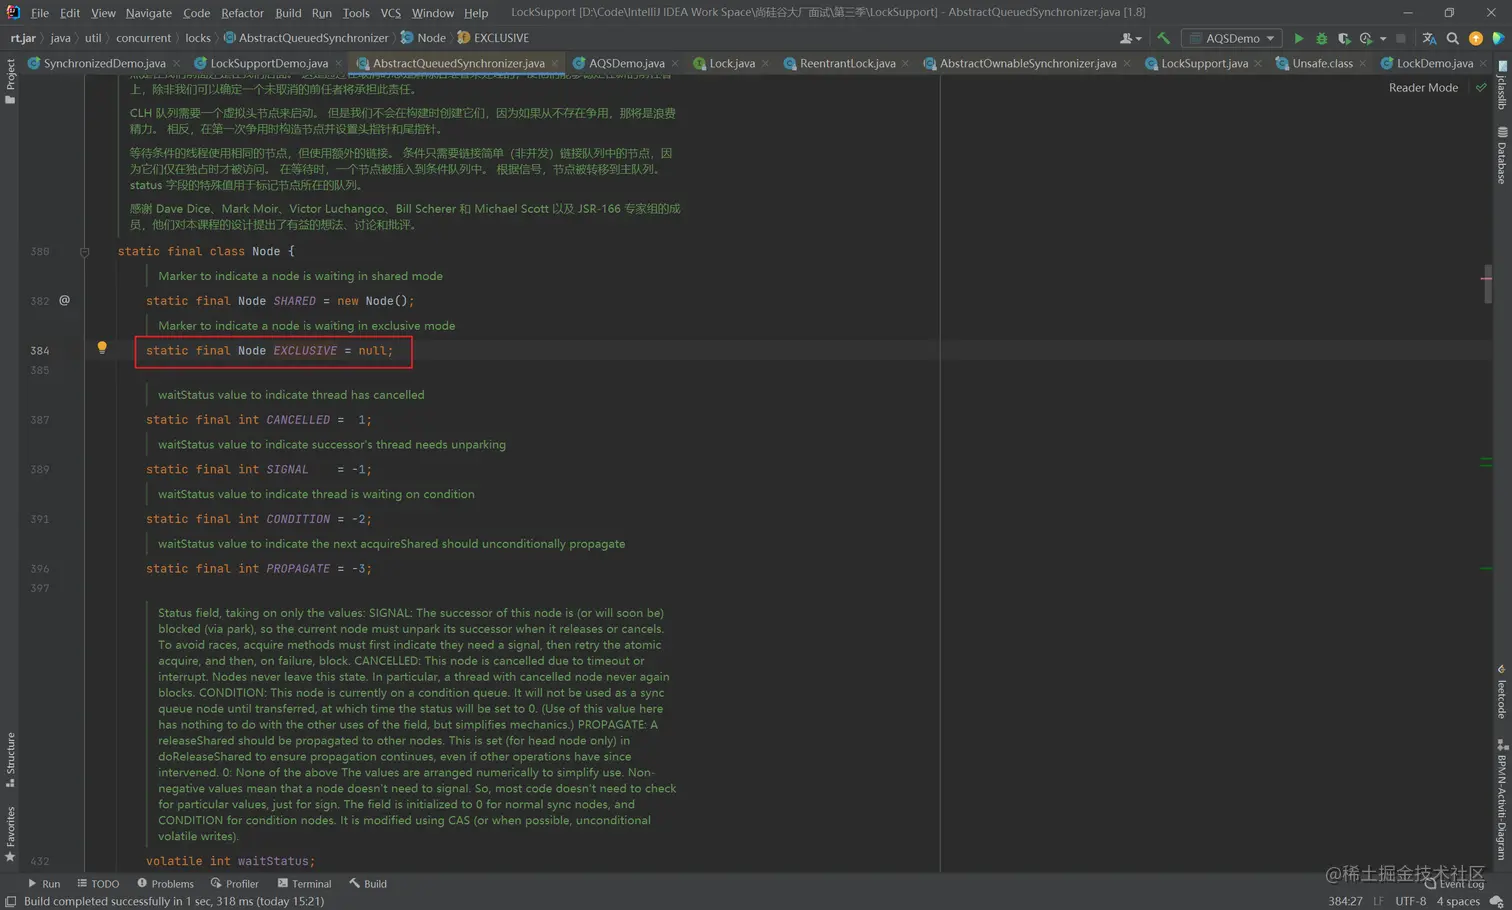1512x910 pixels.
Task: Switch to LockDemo.java tab
Action: coord(1434,63)
